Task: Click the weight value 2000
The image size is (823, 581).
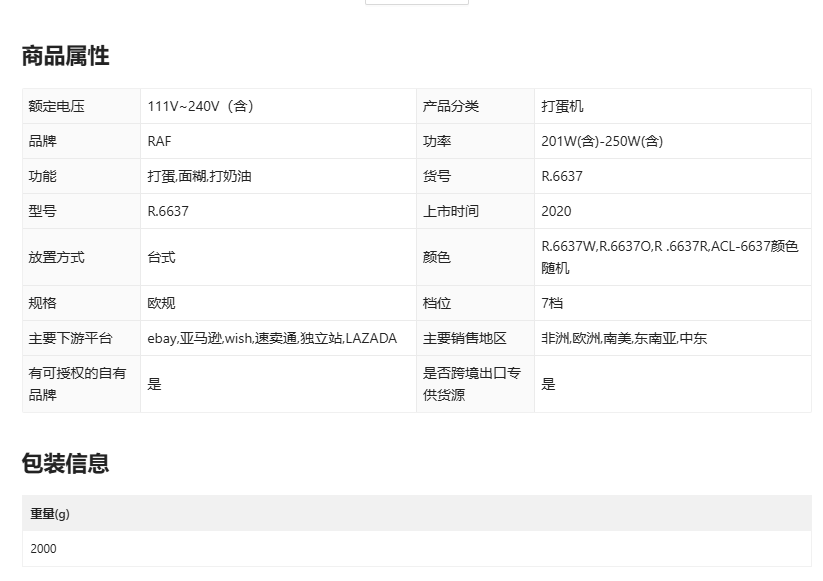Action: pos(44,549)
